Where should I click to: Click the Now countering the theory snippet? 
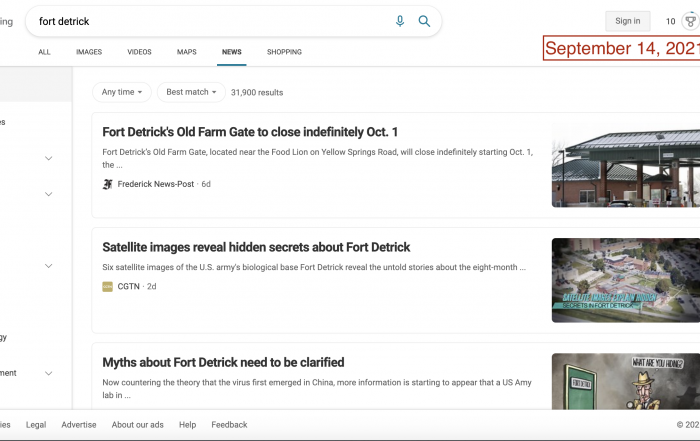tap(317, 389)
